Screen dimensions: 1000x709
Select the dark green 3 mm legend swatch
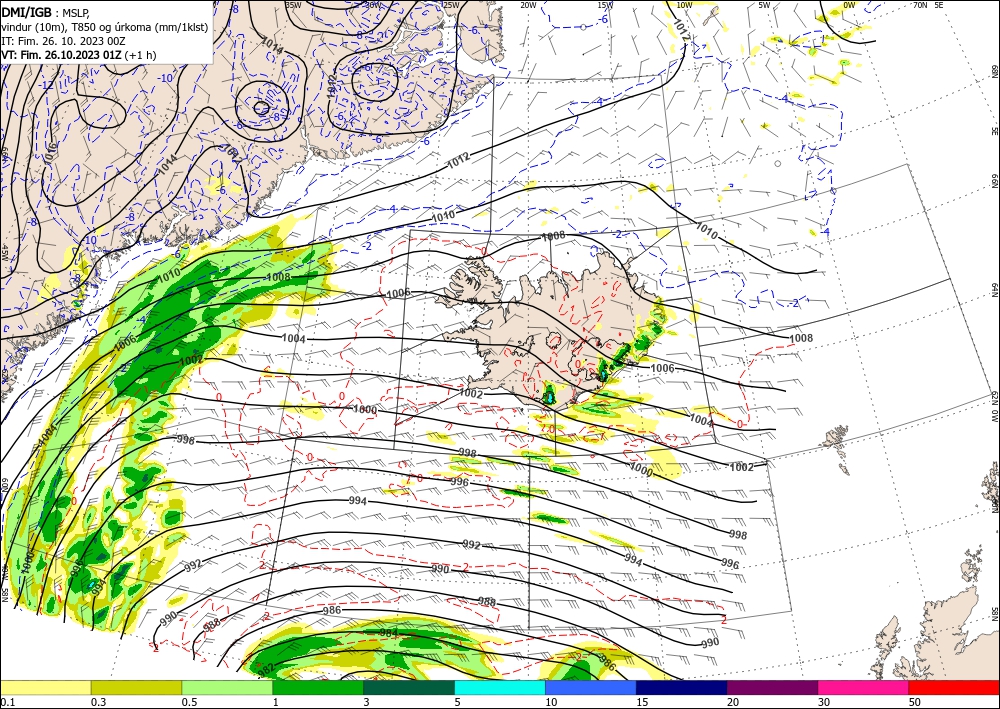[x=409, y=687]
